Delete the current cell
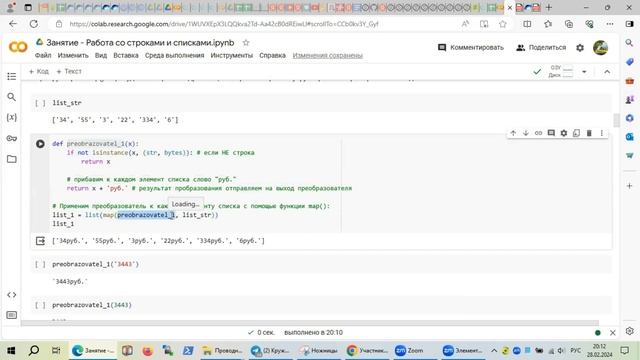 589,133
